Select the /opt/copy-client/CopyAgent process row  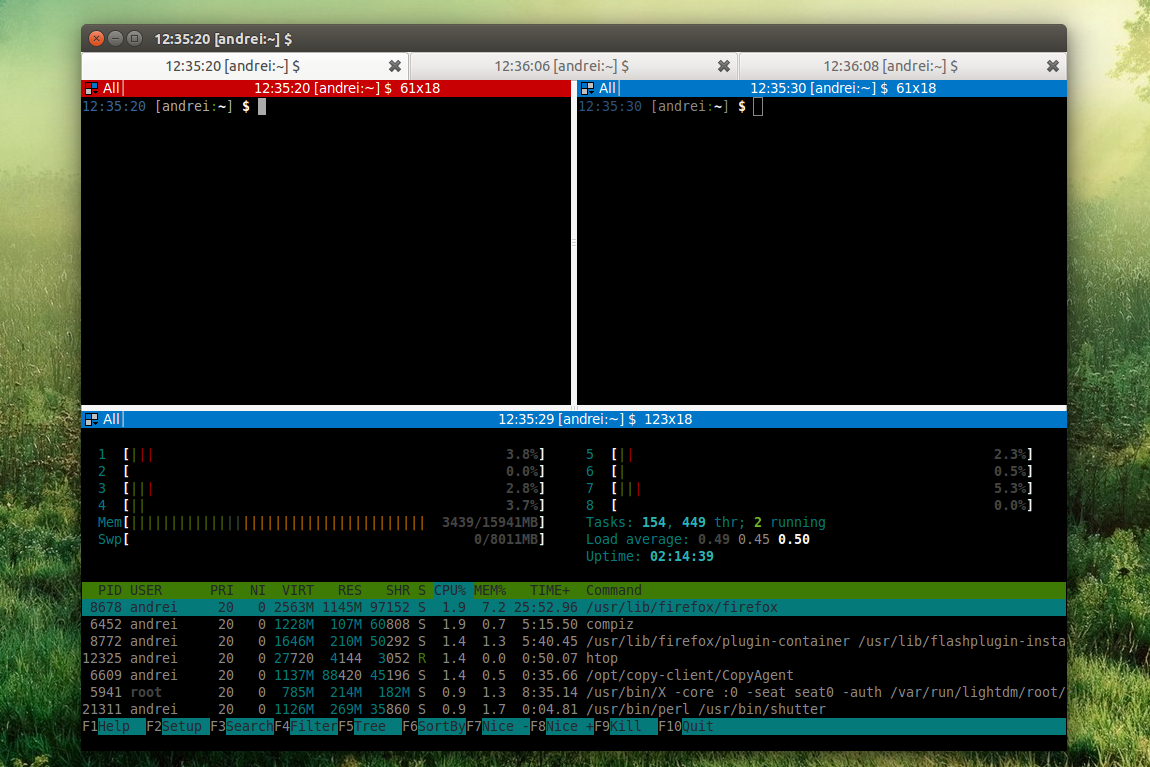[574, 675]
